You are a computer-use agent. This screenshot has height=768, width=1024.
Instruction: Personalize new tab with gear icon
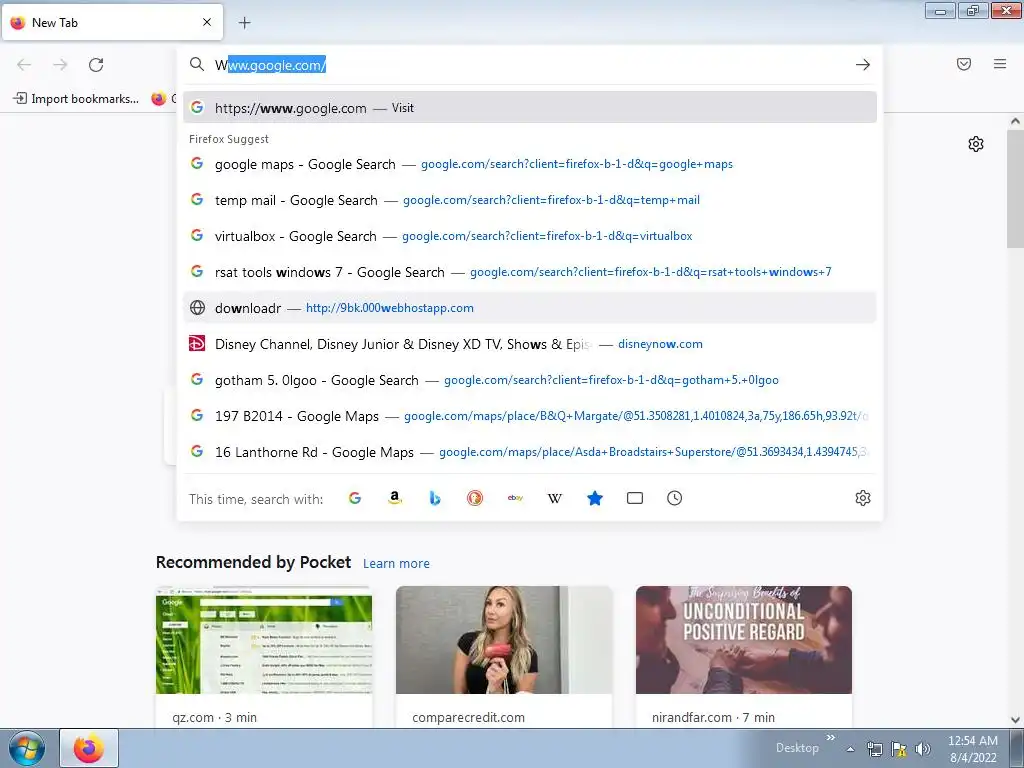pyautogui.click(x=976, y=144)
